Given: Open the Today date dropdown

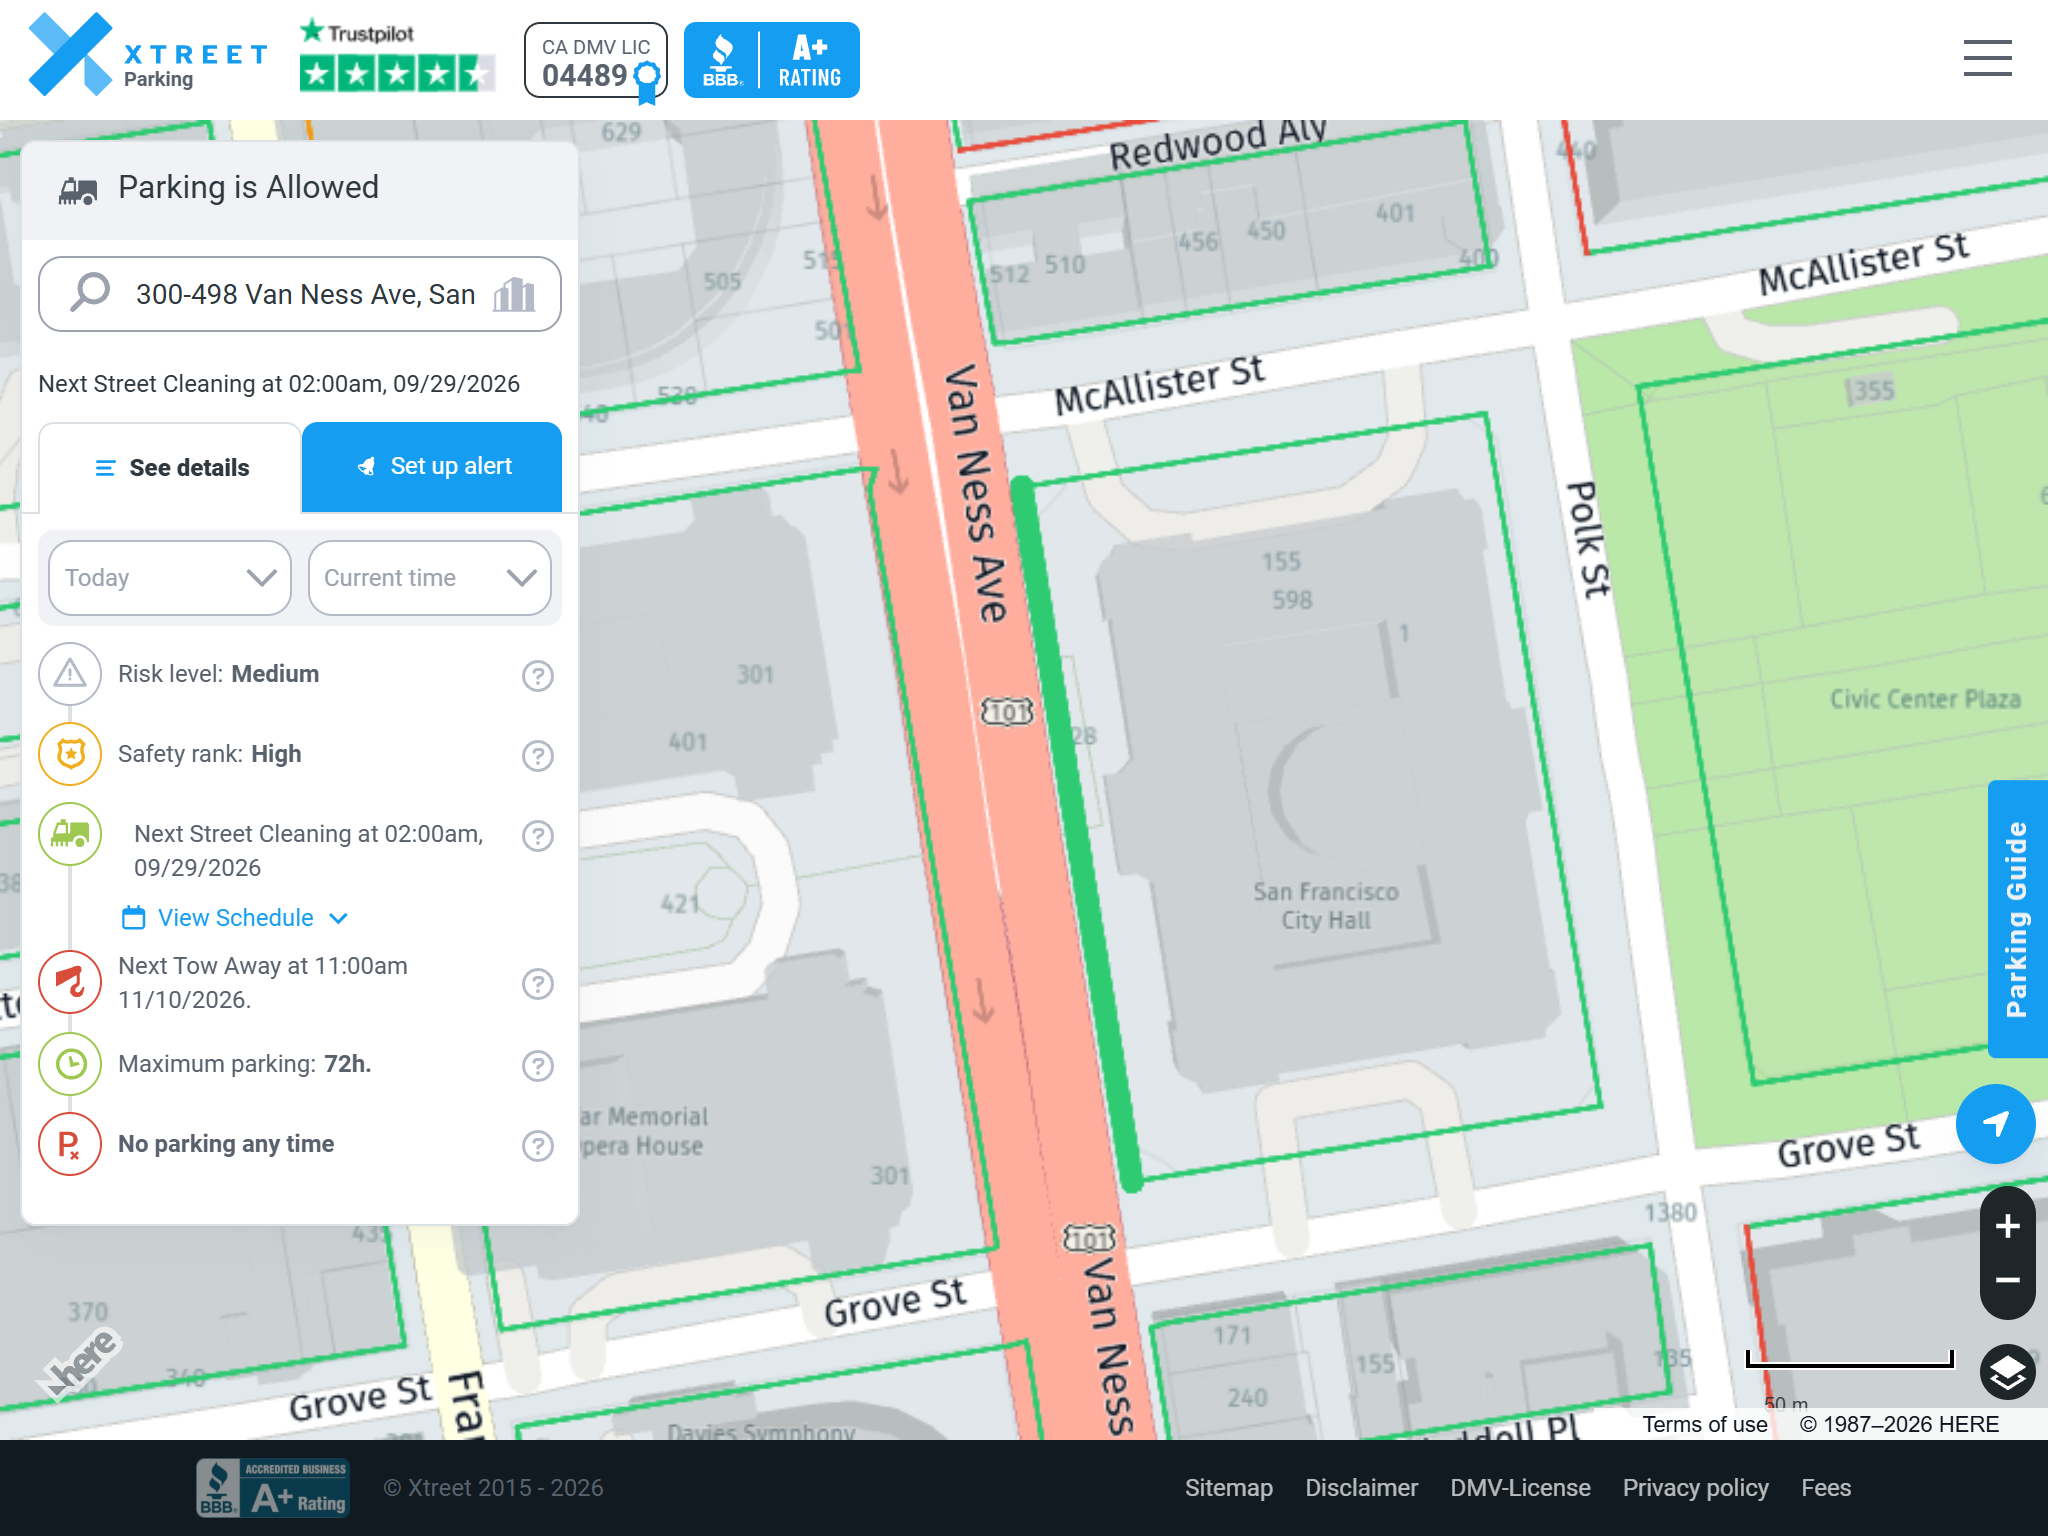Looking at the screenshot, I should tap(170, 578).
